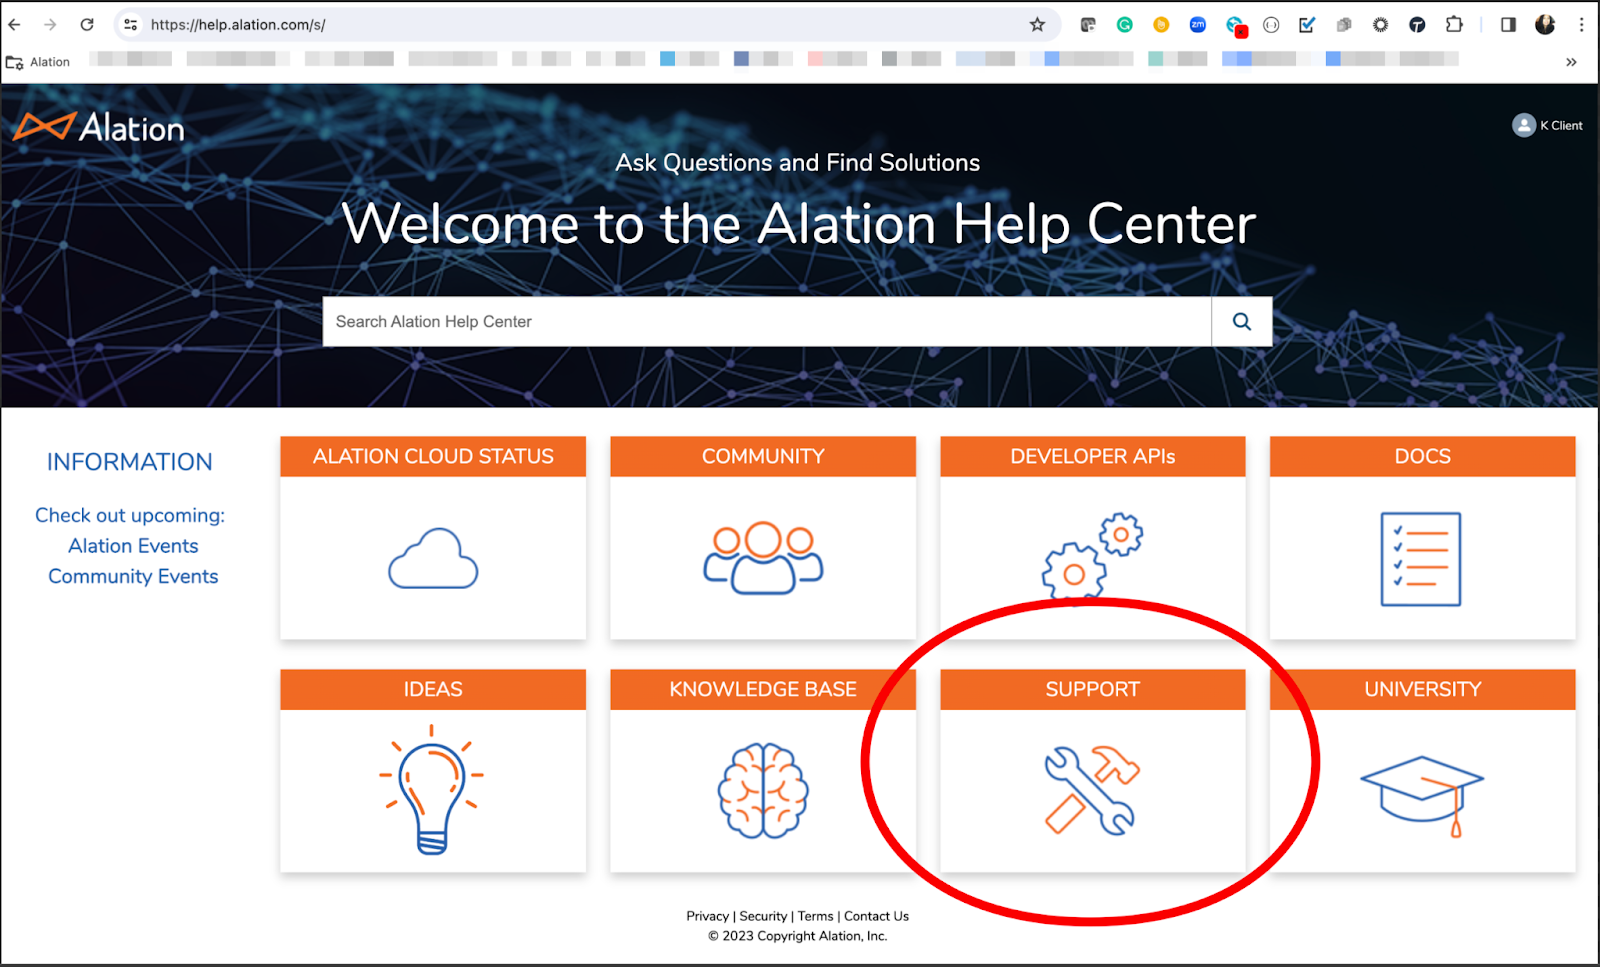Open the checkmark task extension
Screen dimensions: 1600x967
[x=1307, y=25]
